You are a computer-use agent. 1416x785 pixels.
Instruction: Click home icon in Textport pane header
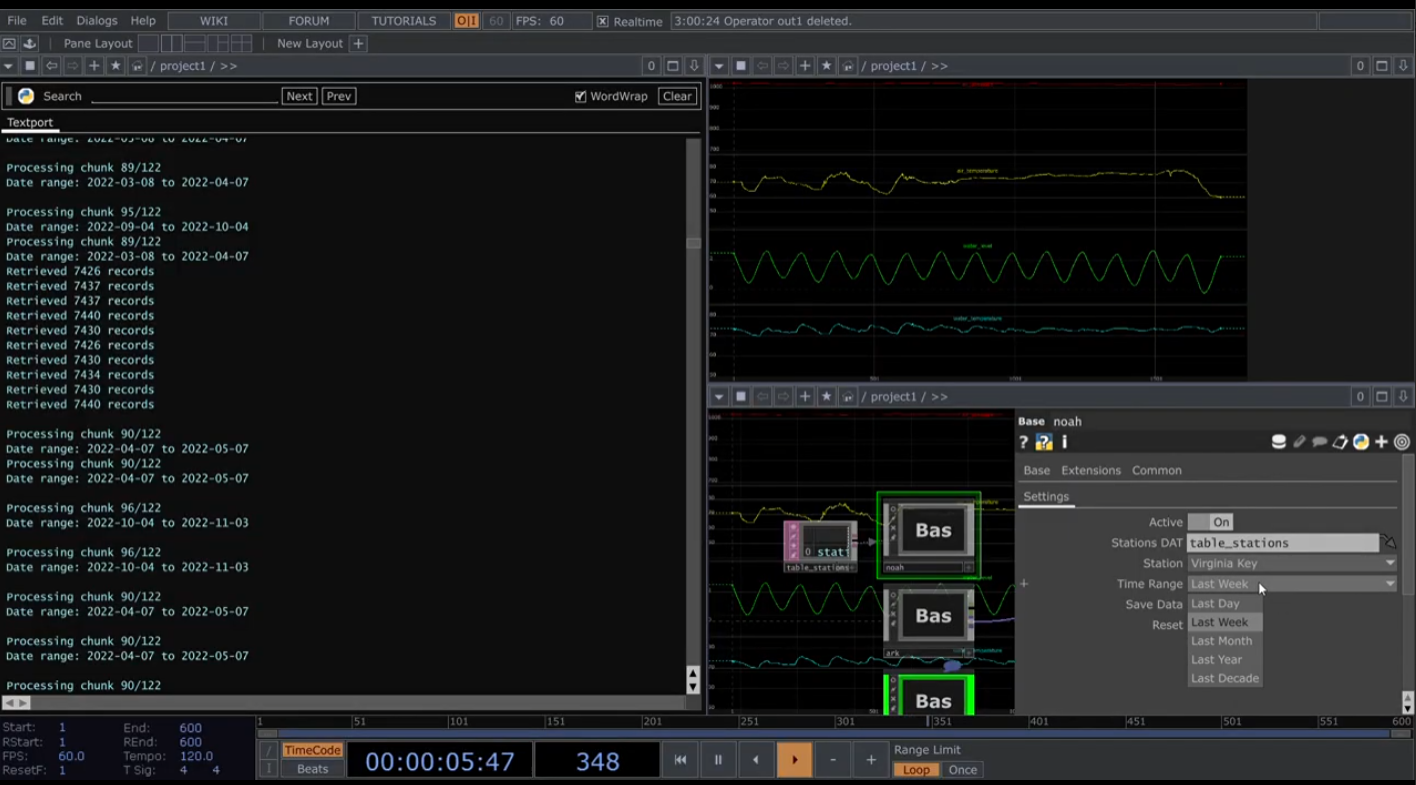(137, 66)
